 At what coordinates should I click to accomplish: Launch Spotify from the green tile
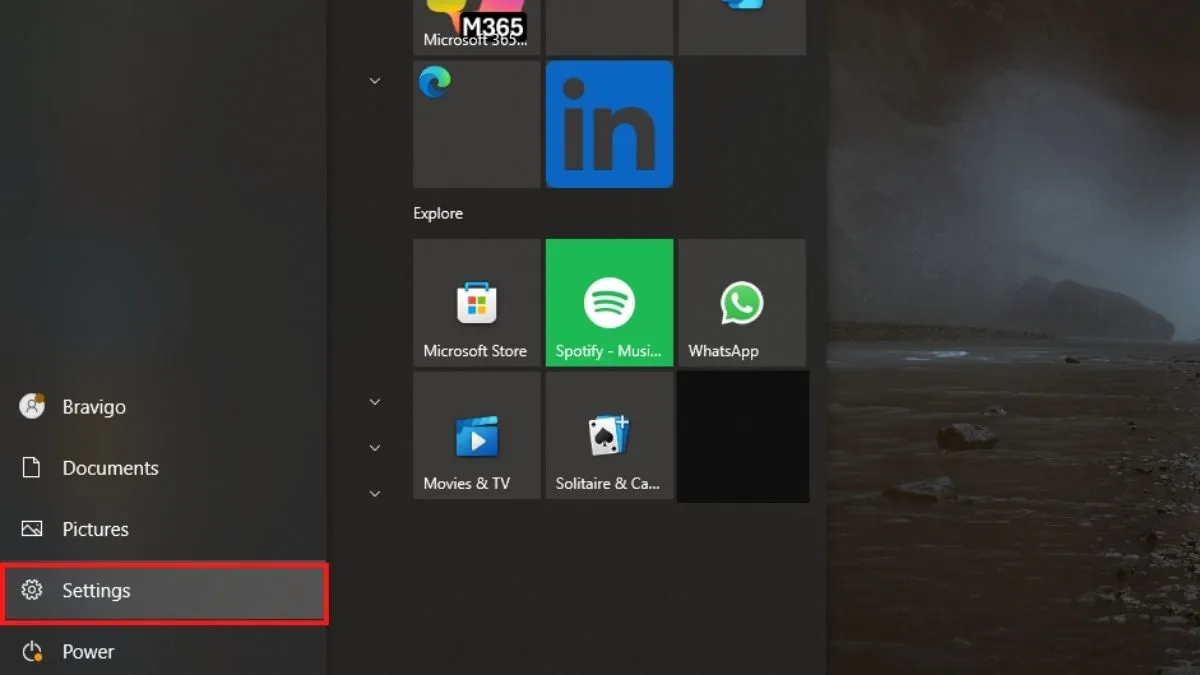point(609,302)
